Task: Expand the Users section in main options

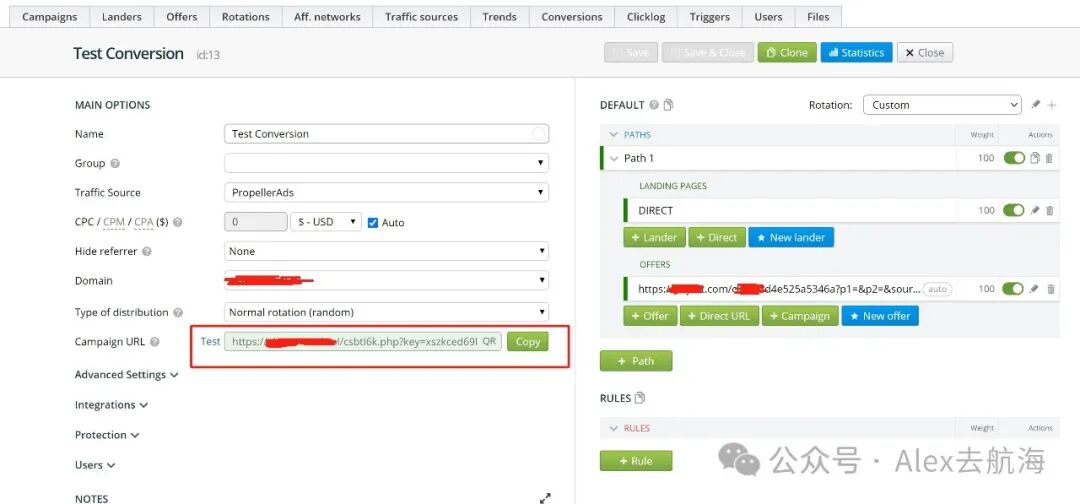Action: (94, 465)
